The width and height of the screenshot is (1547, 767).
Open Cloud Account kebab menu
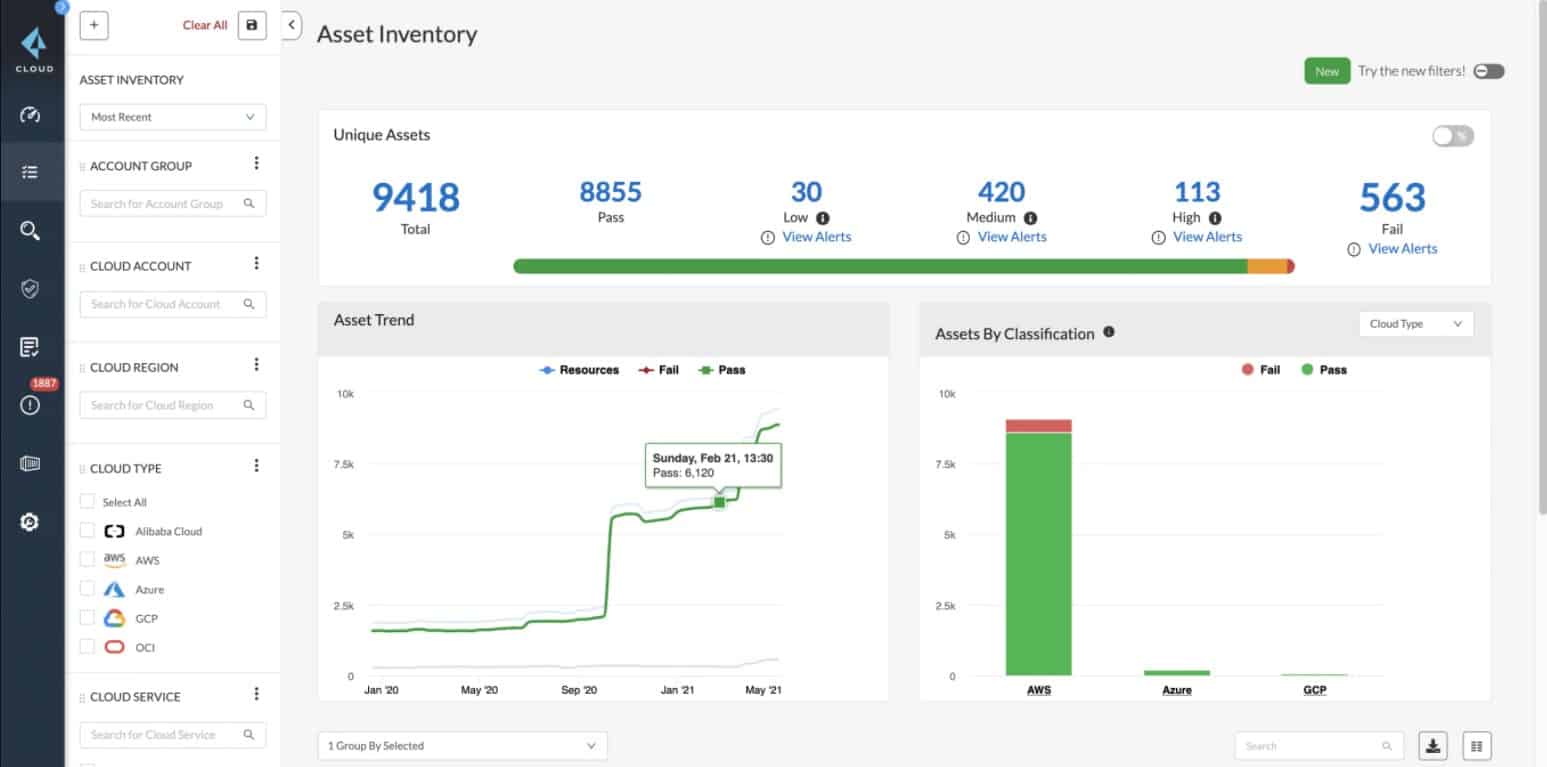[256, 264]
